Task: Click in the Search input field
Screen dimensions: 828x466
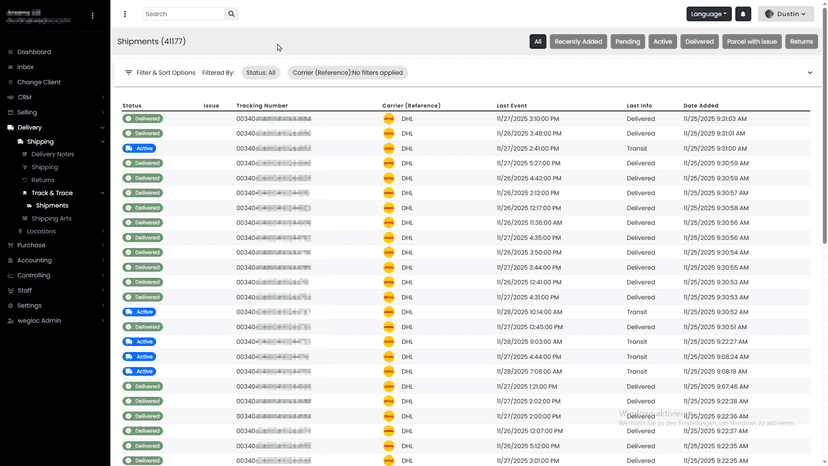Action: click(x=183, y=14)
